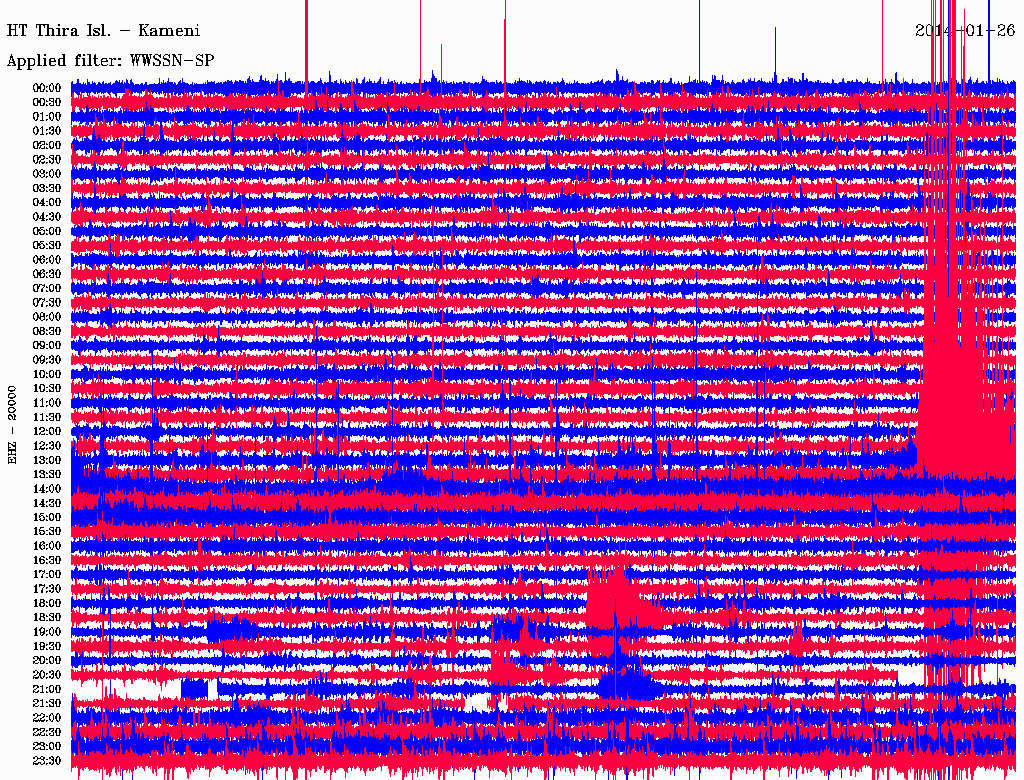
Task: Click the 'Applied filter: WWSSN-SP' label
Action: (110, 61)
